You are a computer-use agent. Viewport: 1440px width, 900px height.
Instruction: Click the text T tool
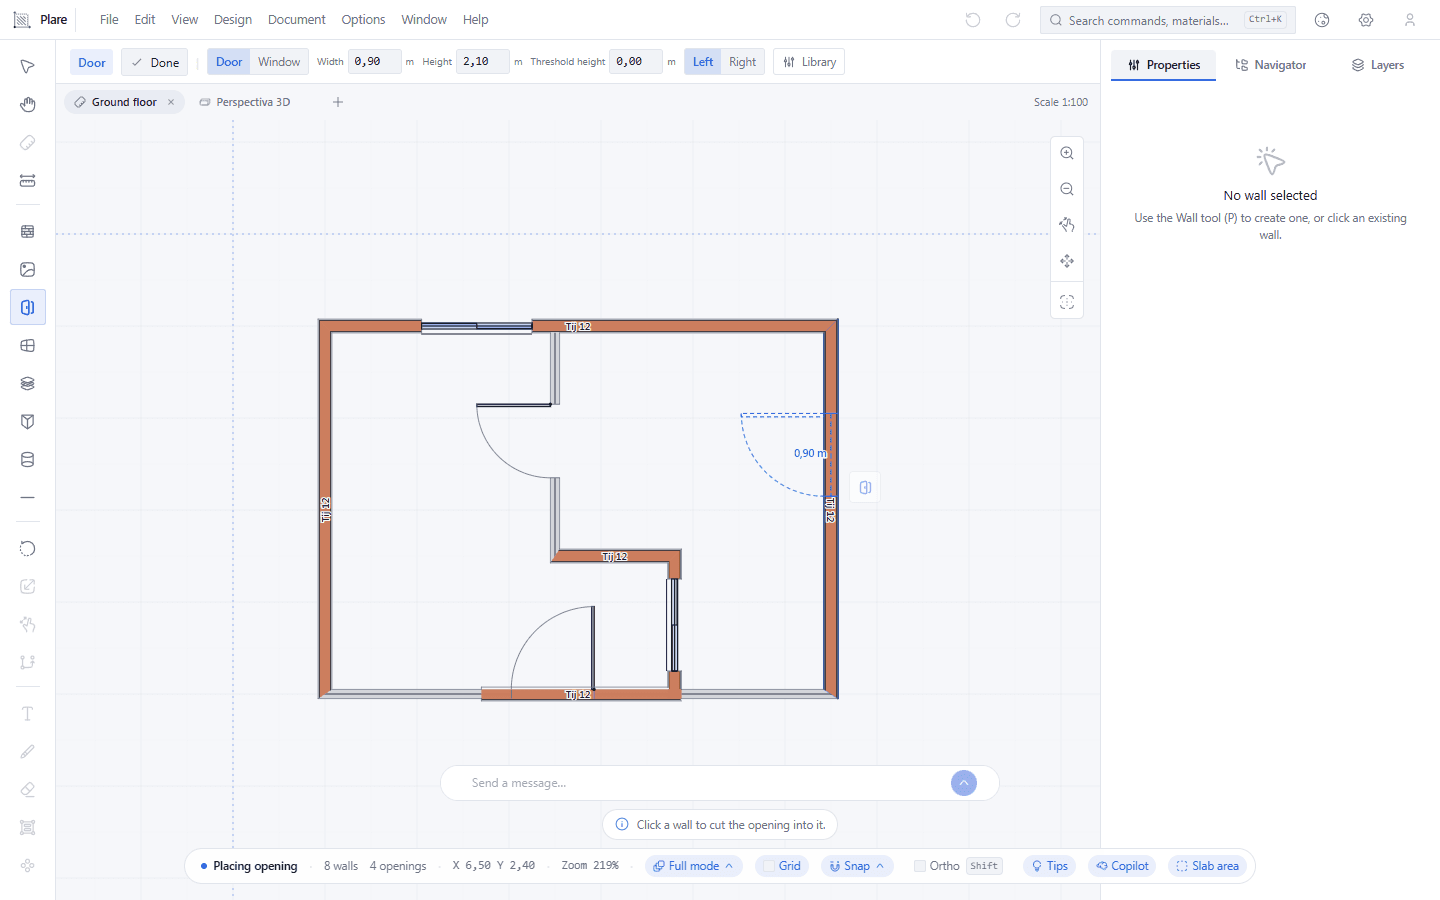tap(28, 713)
